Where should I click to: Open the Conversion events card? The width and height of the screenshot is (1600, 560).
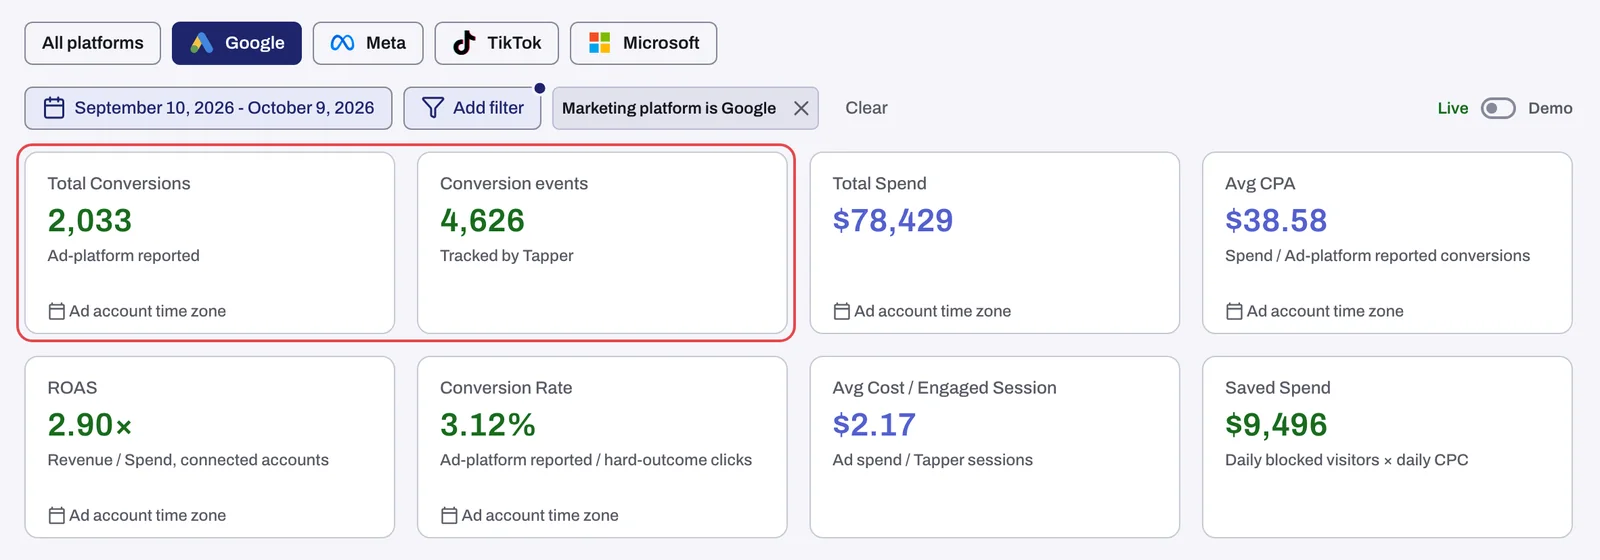pos(602,243)
